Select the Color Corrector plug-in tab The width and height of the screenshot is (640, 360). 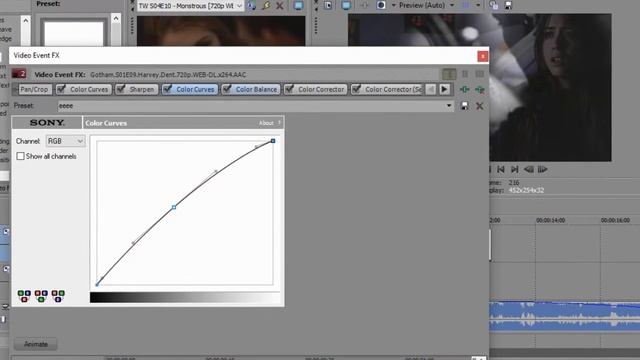click(321, 89)
